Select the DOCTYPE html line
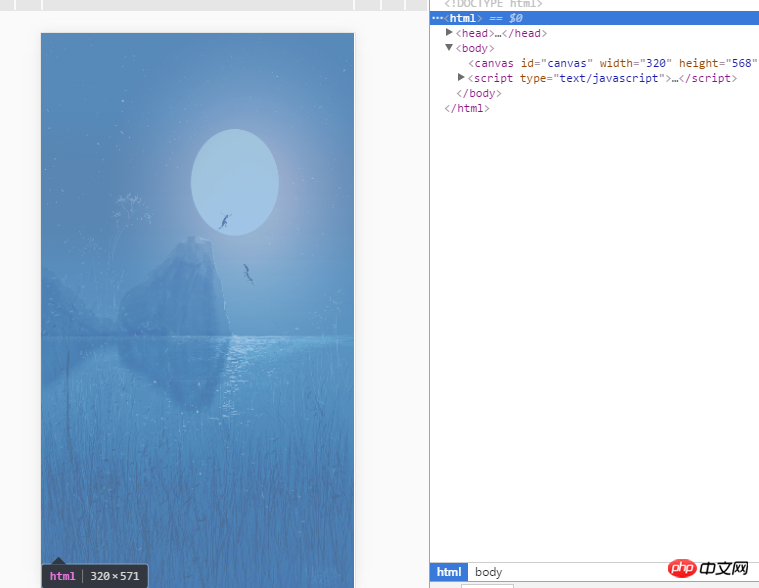This screenshot has width=759, height=588. pos(493,4)
